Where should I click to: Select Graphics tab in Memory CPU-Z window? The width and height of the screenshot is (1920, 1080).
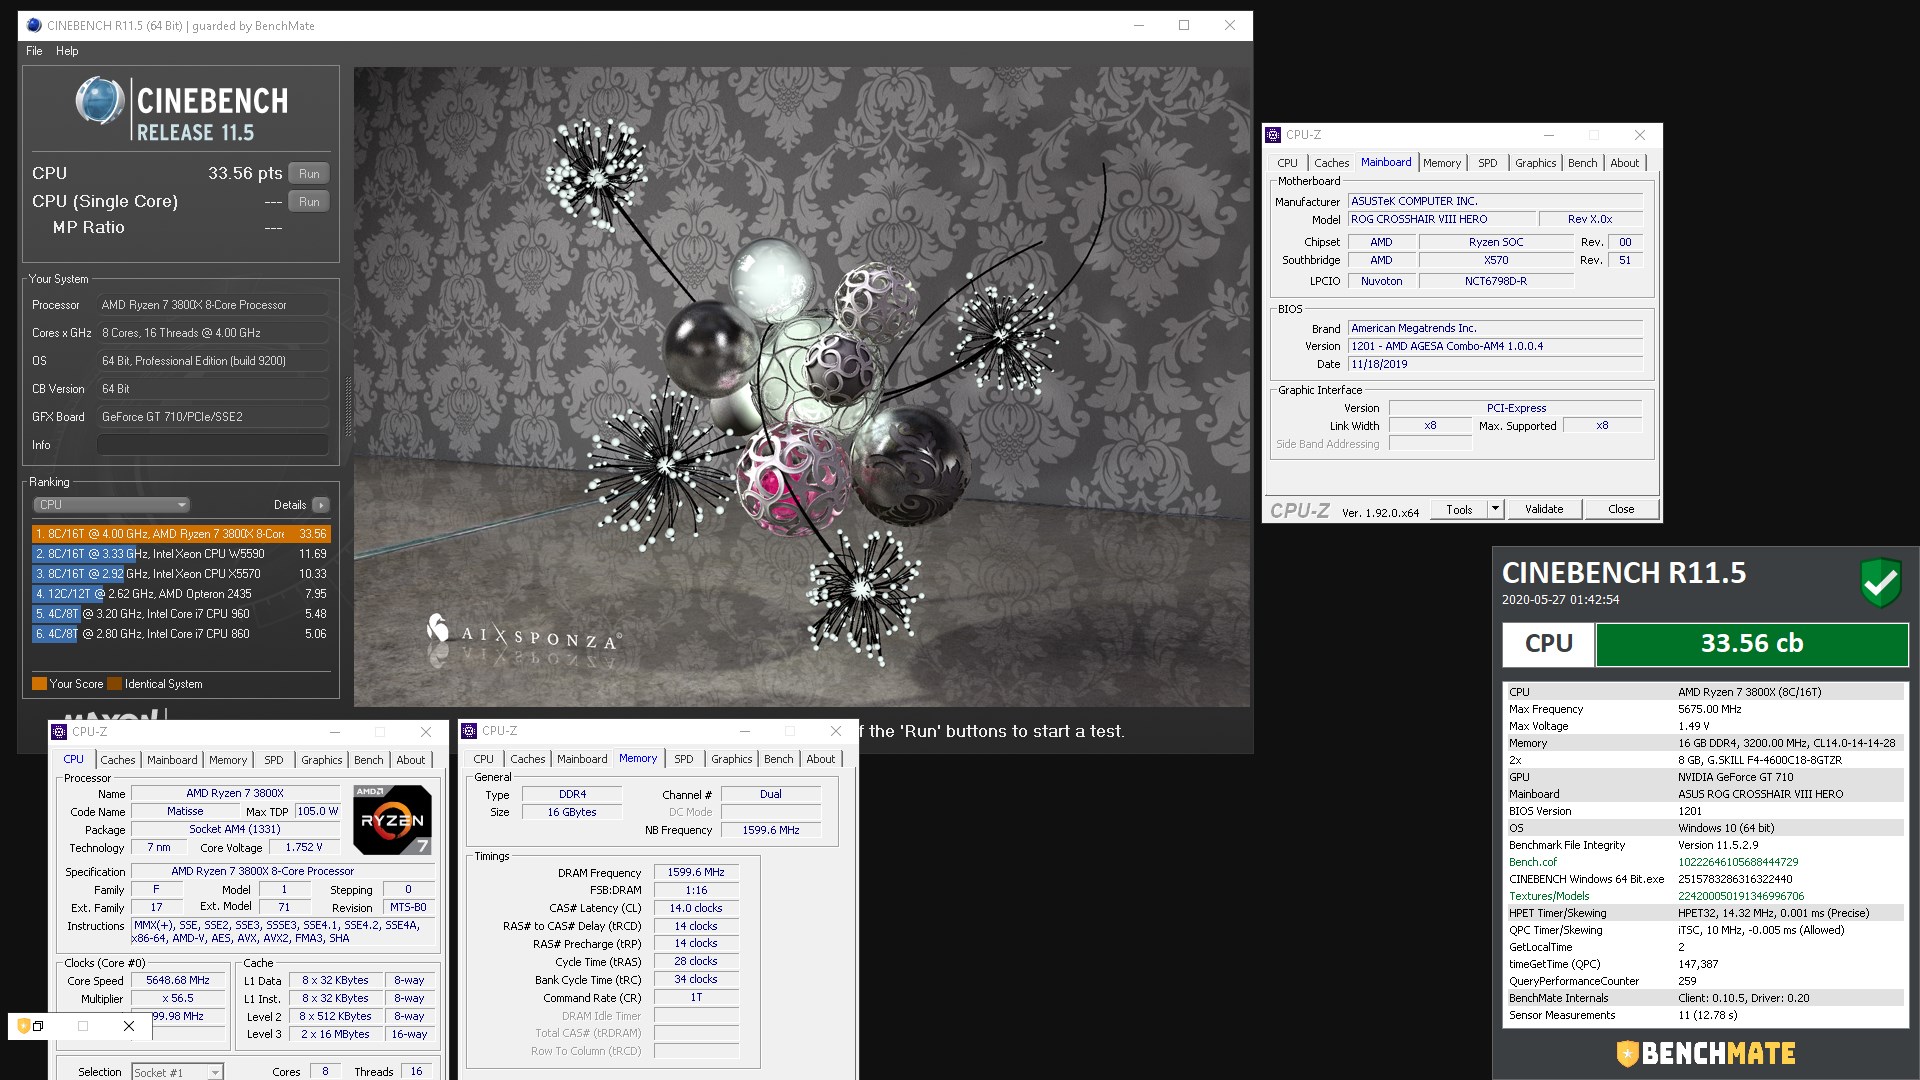[731, 759]
